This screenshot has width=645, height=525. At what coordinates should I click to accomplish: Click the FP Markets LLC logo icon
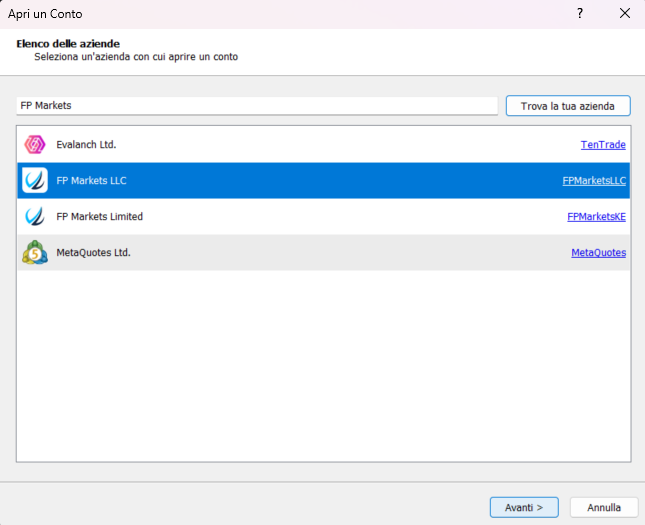click(x=35, y=181)
